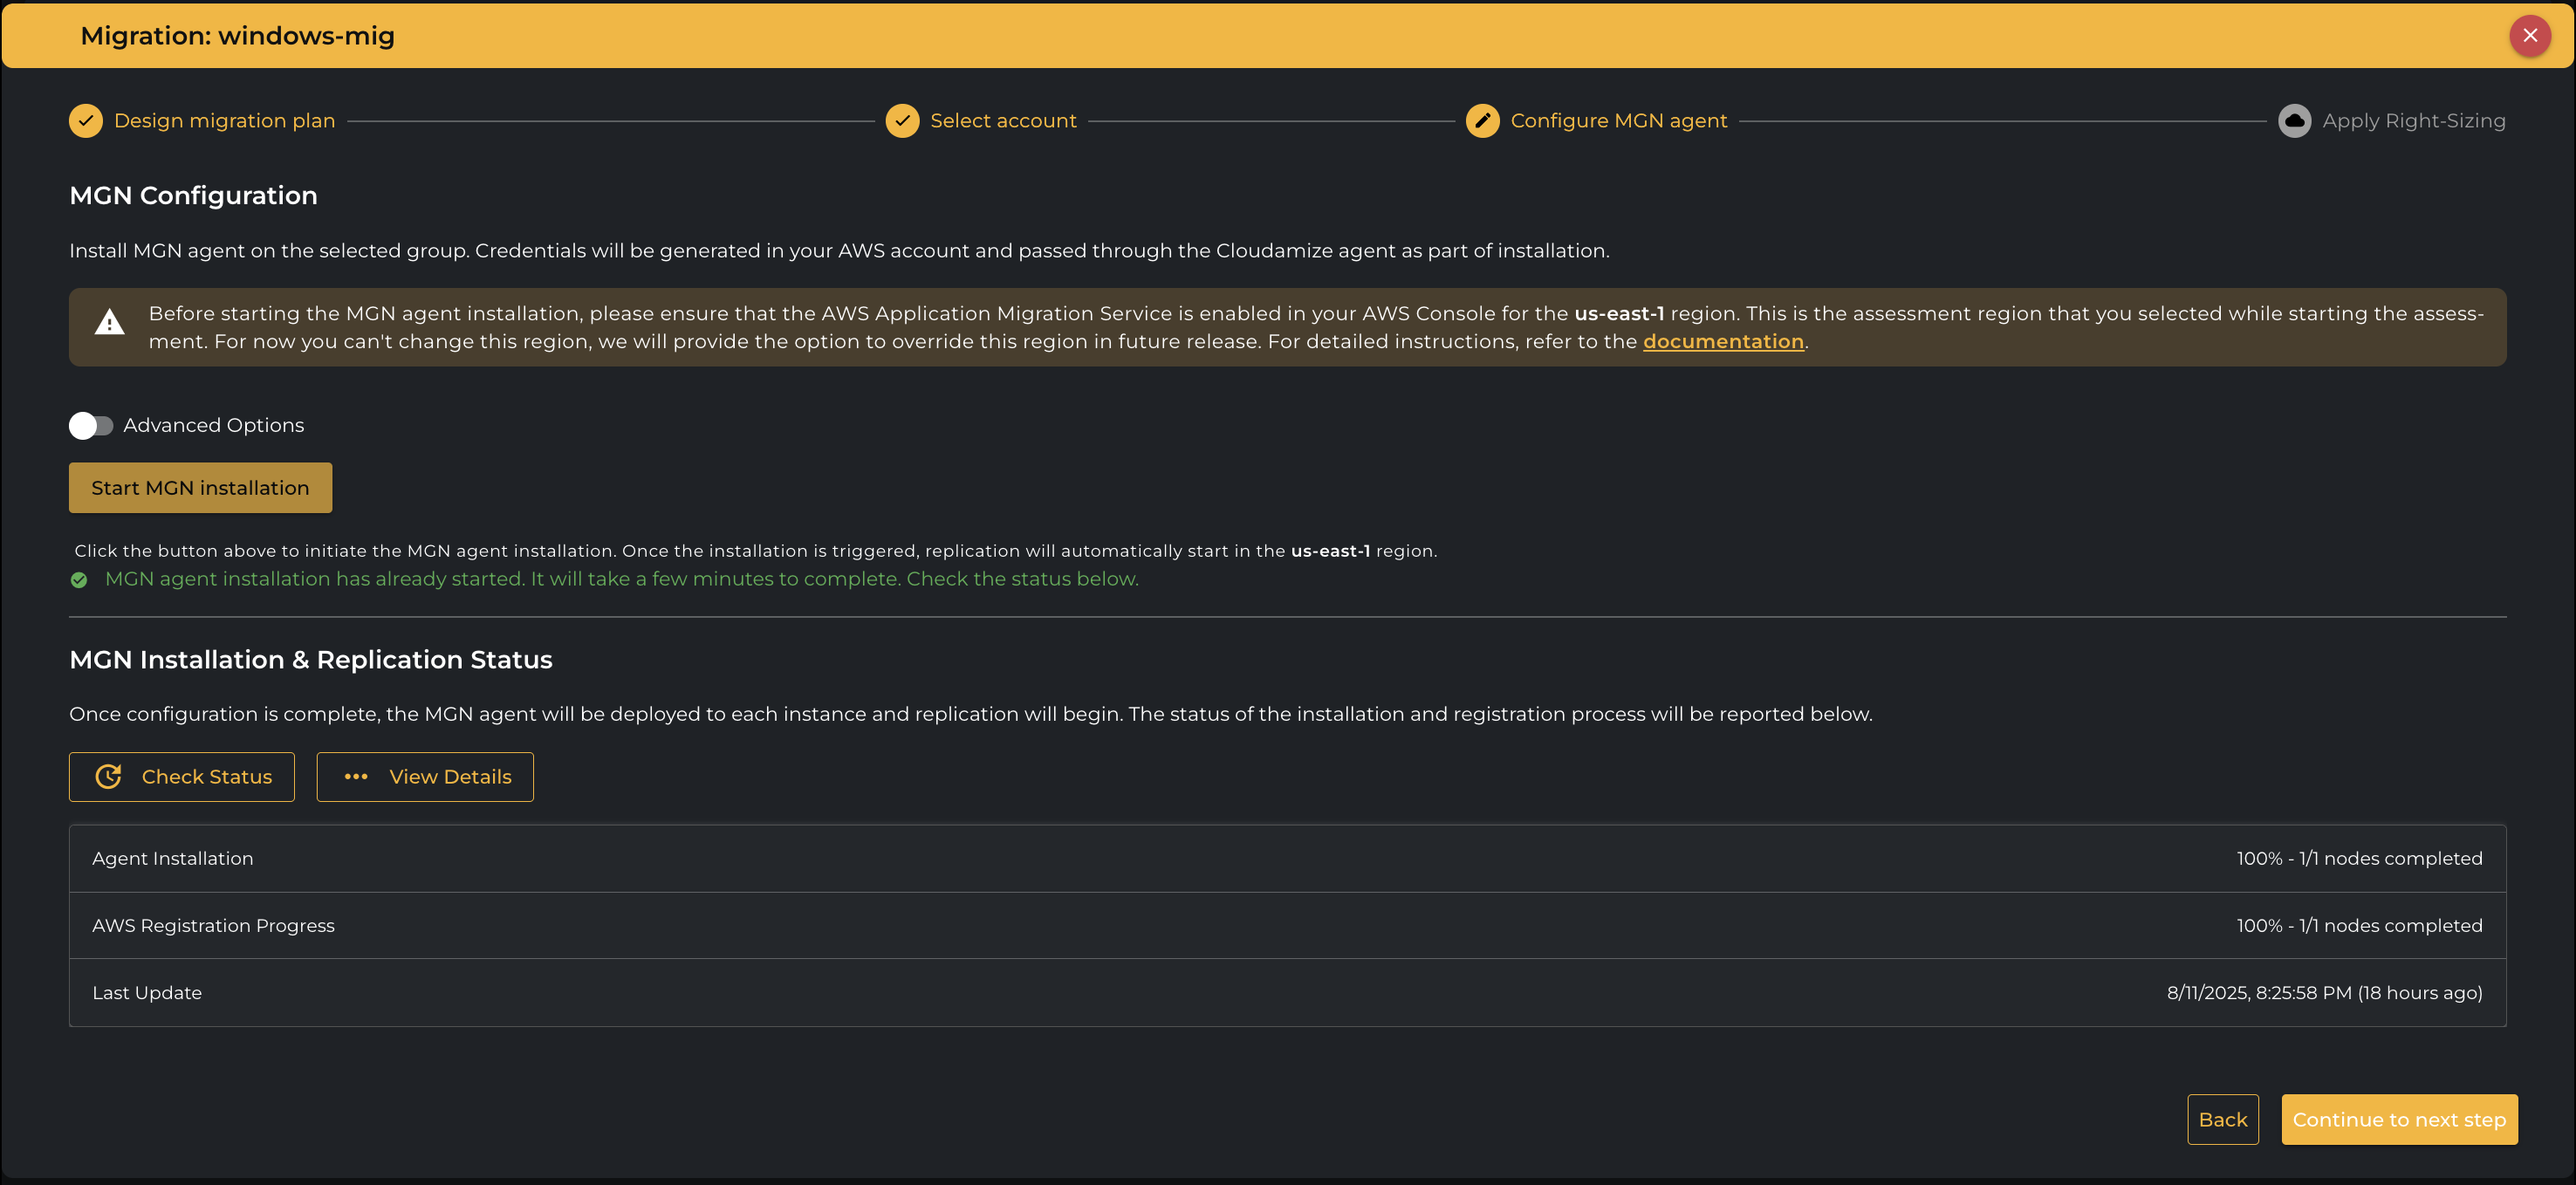Viewport: 2576px width, 1185px height.
Task: Go to Design migration plan step
Action: [224, 121]
